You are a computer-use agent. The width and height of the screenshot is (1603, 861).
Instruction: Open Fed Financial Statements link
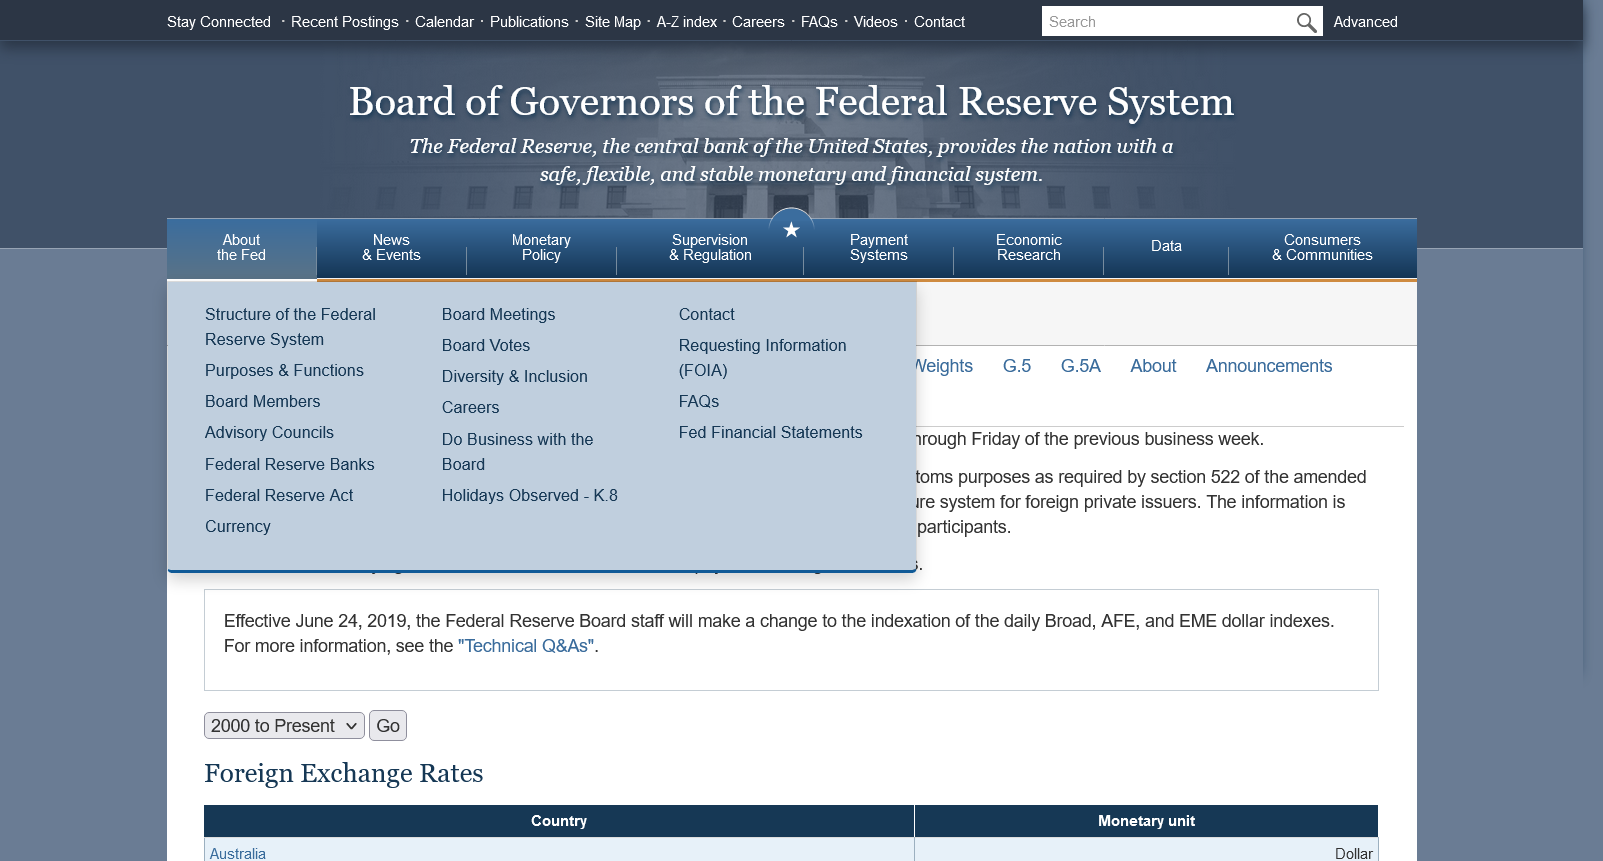(x=770, y=433)
